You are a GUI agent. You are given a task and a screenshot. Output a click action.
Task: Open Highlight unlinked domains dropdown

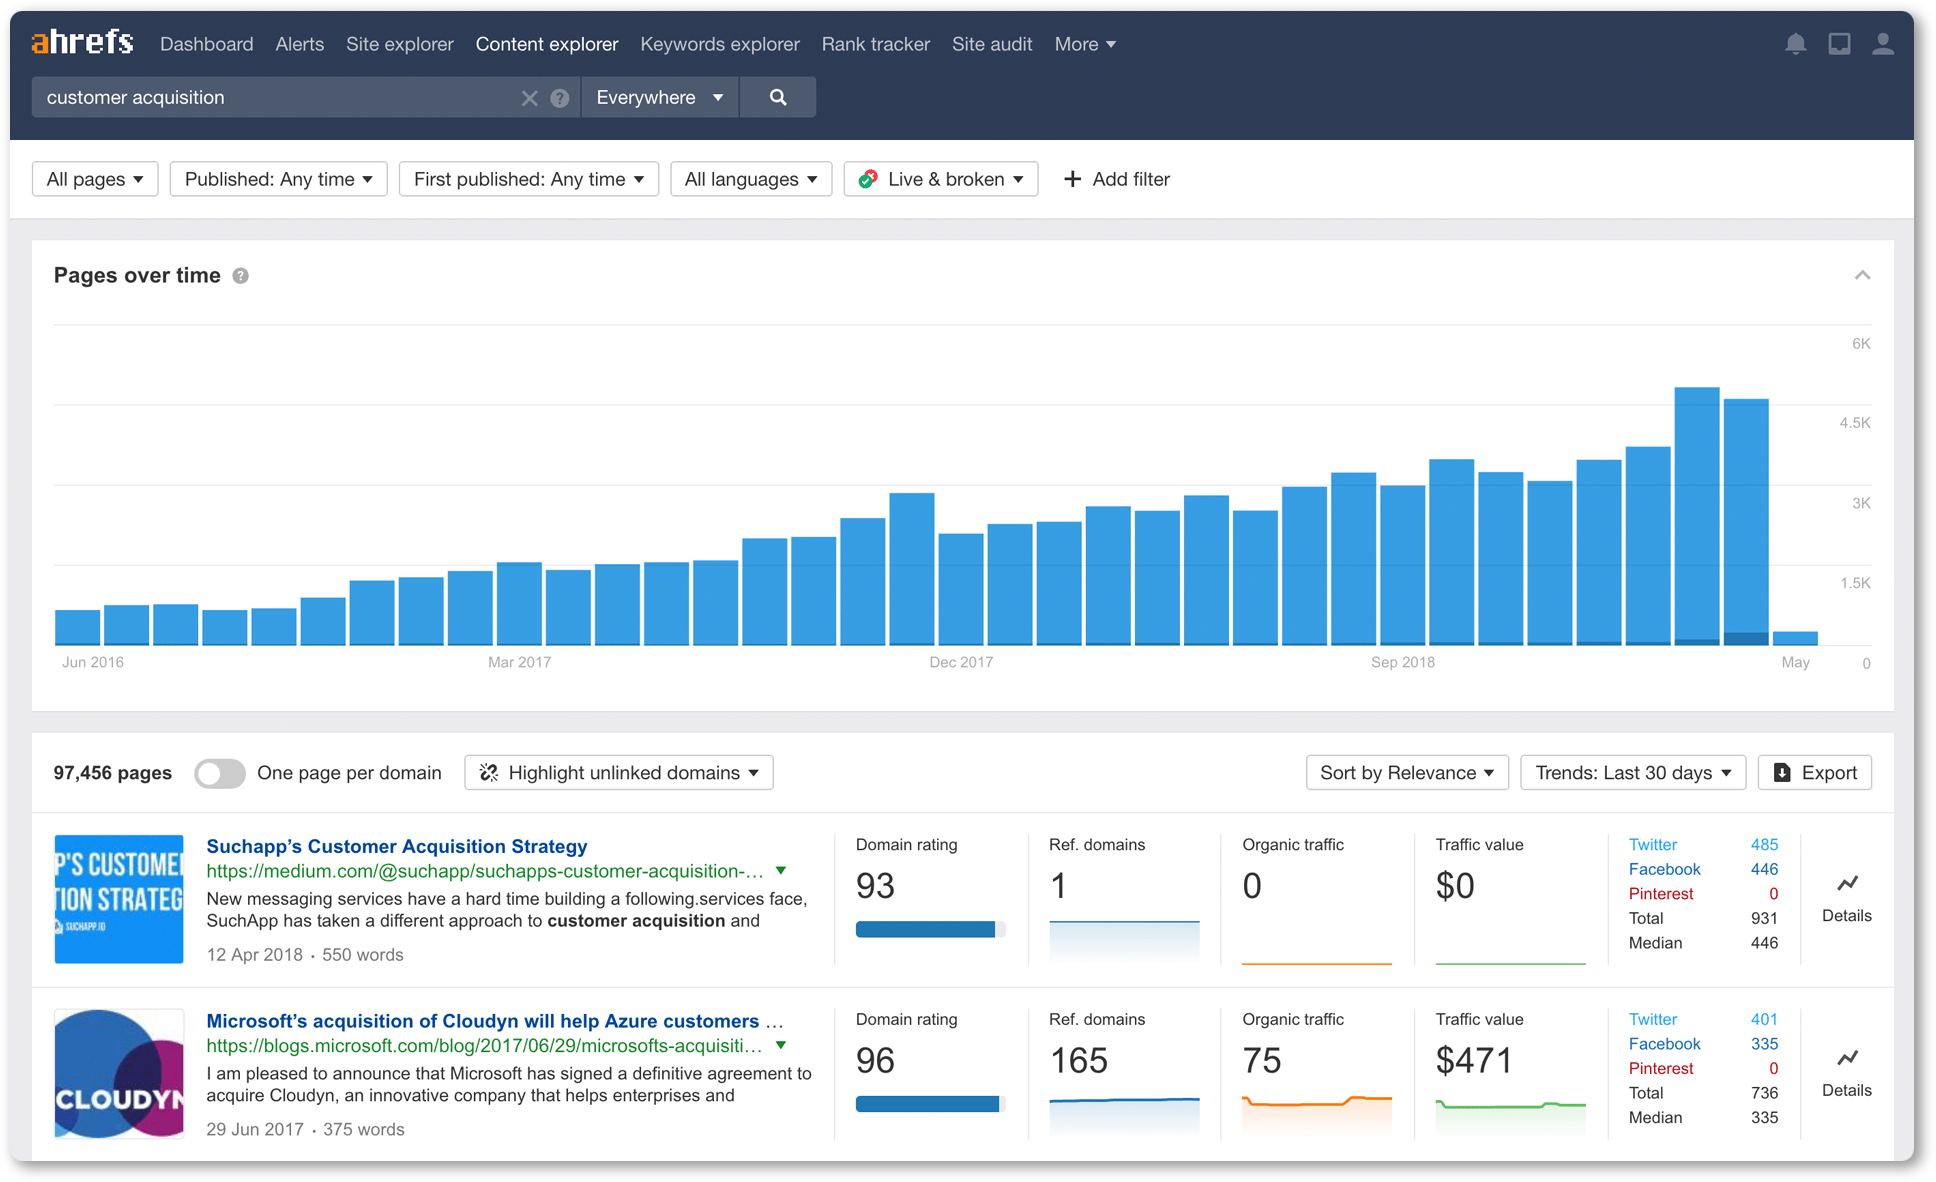(x=619, y=773)
